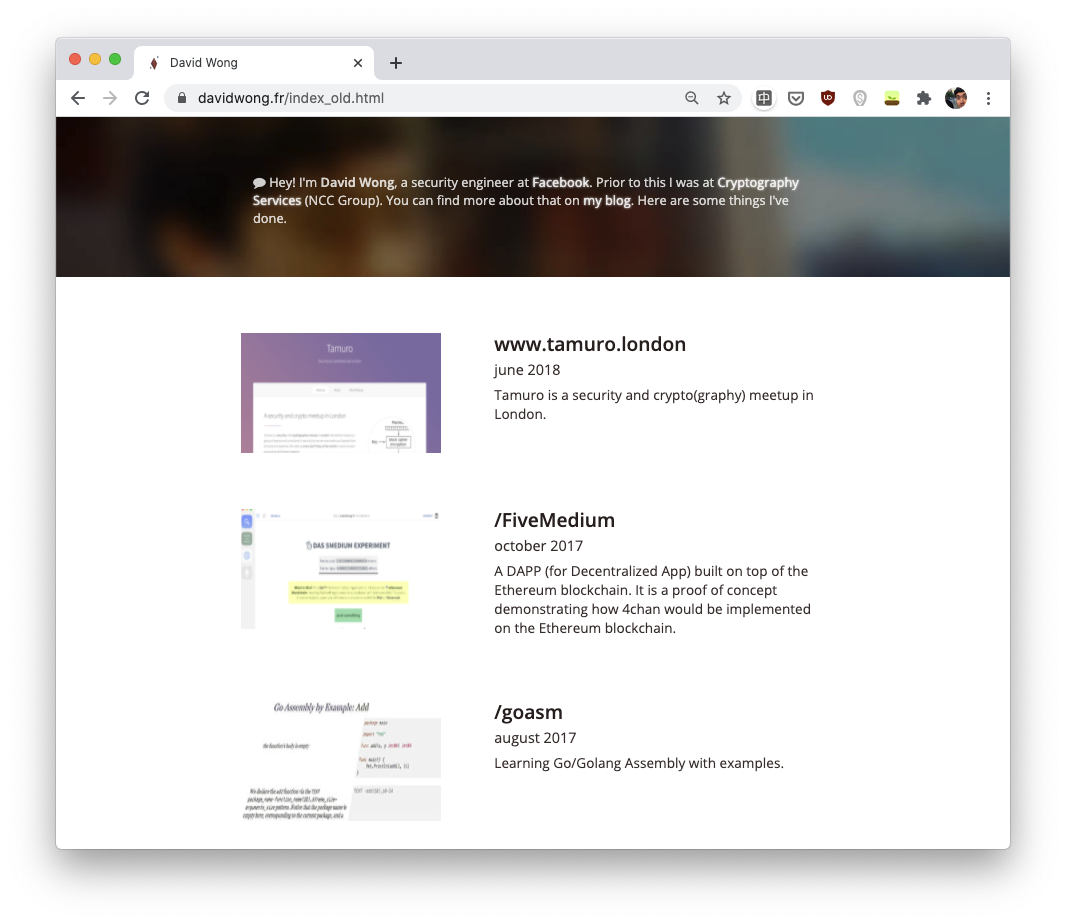Bookmark this page with the star
Image resolution: width=1066 pixels, height=923 pixels.
pos(724,98)
